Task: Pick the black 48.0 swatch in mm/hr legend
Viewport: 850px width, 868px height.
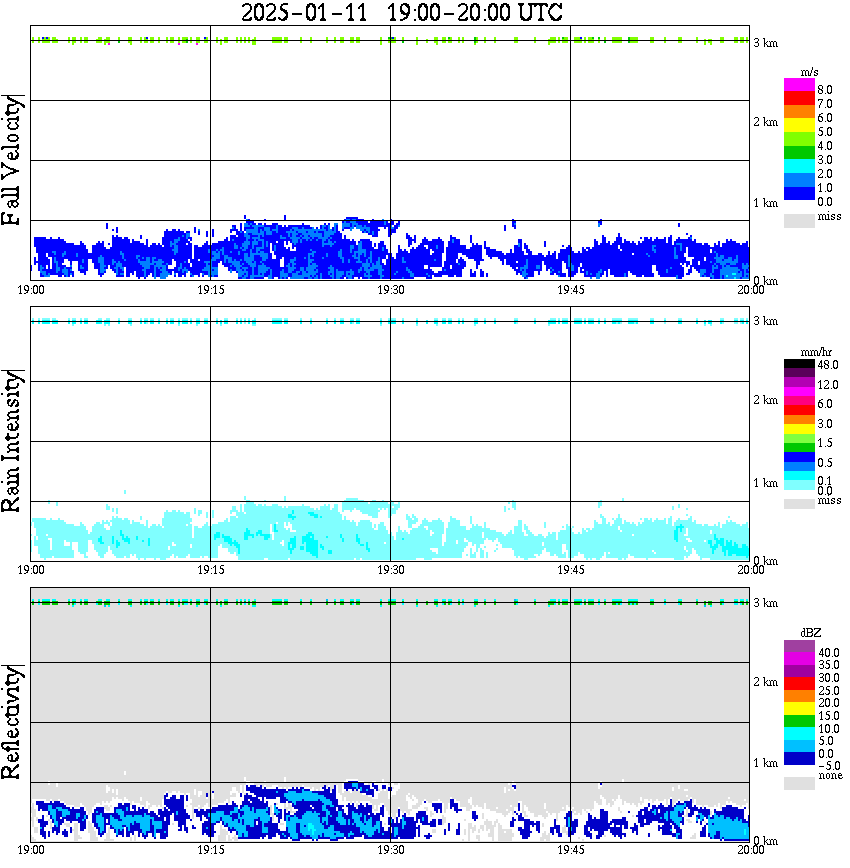Action: [x=799, y=364]
